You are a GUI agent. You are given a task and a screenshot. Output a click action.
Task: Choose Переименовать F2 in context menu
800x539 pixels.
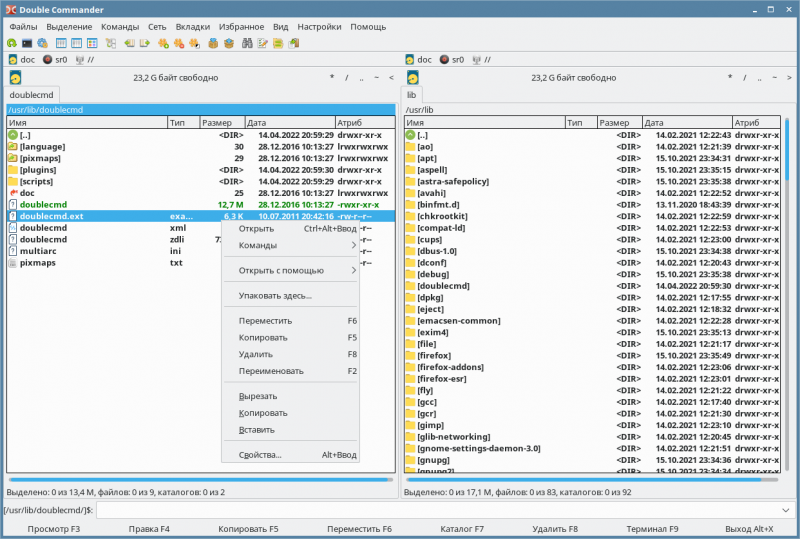[x=290, y=371]
